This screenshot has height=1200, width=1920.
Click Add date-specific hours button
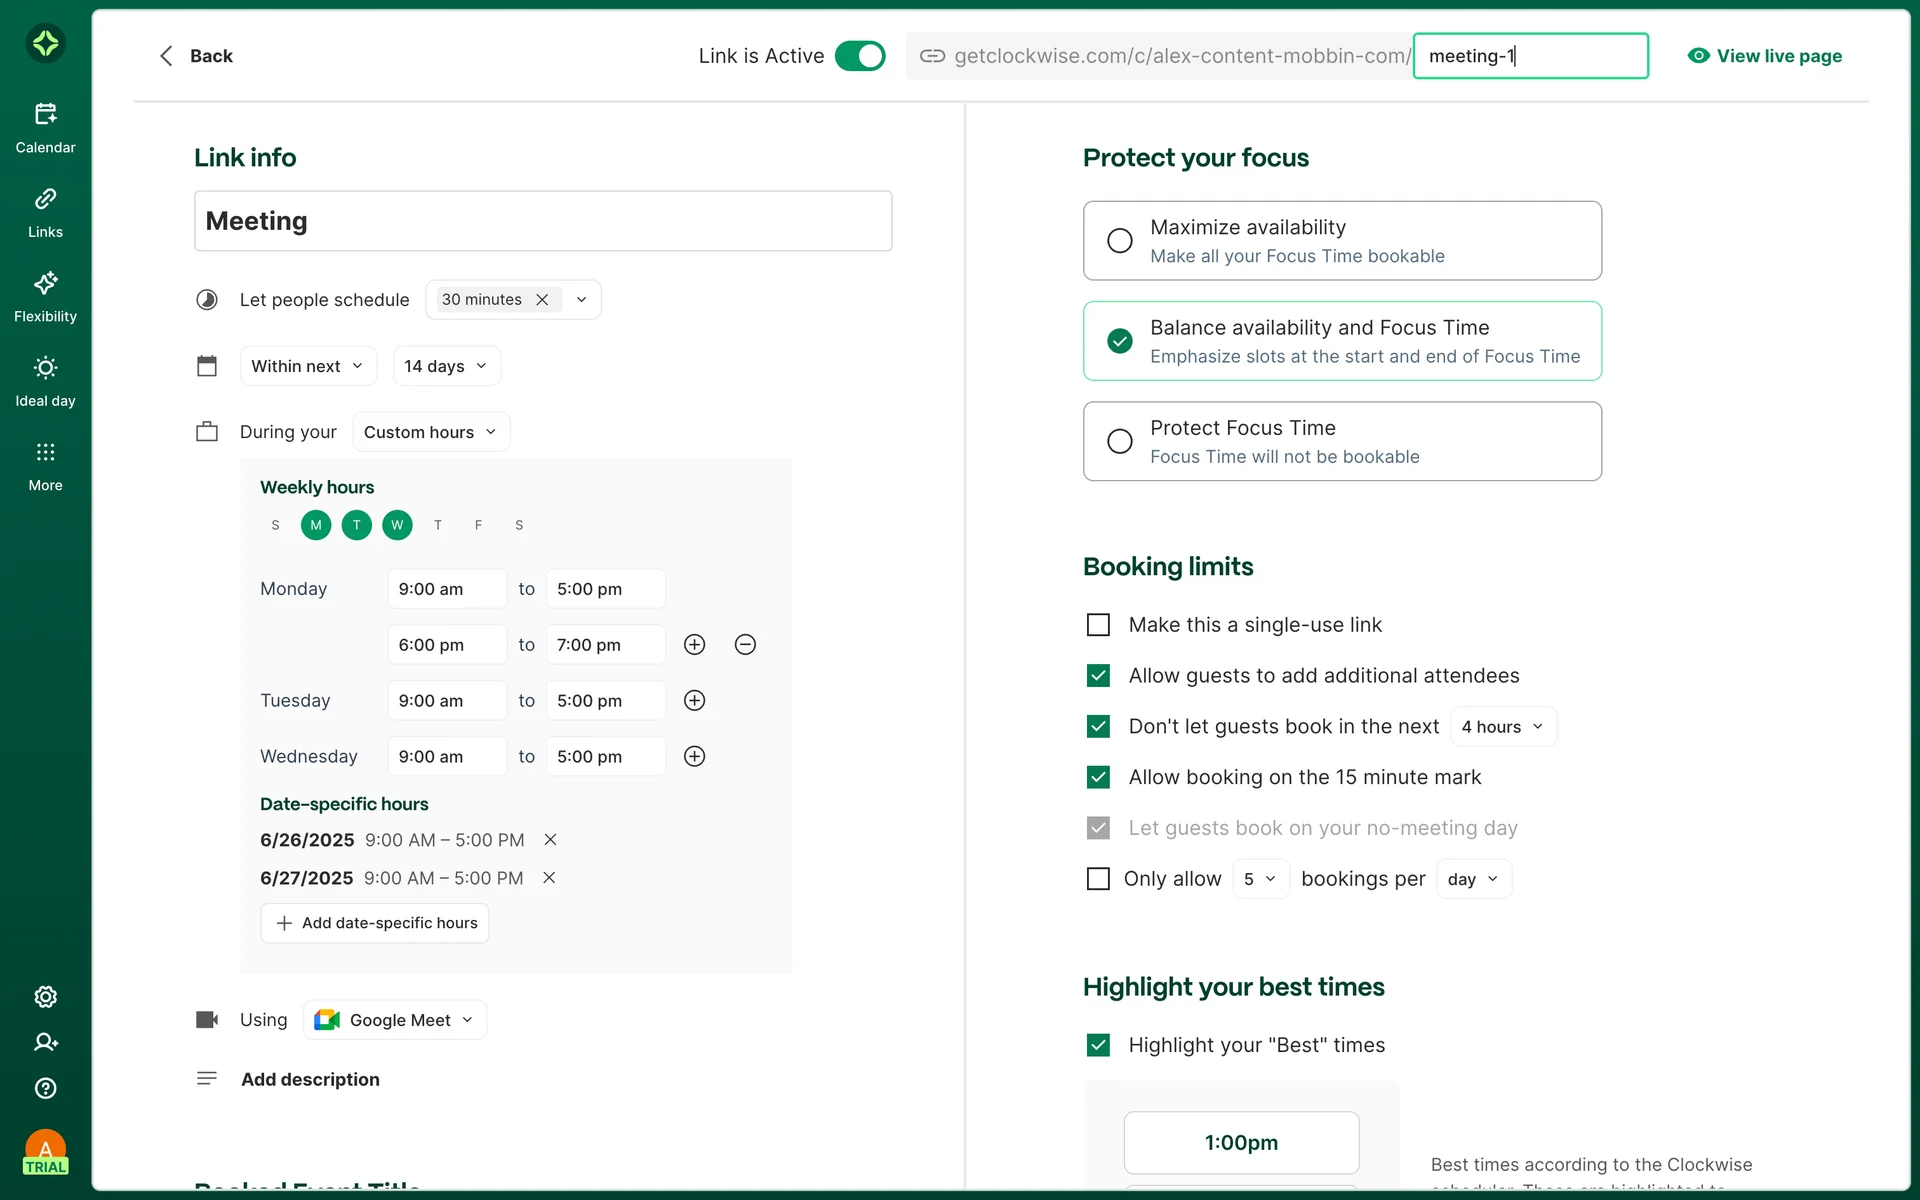(375, 923)
